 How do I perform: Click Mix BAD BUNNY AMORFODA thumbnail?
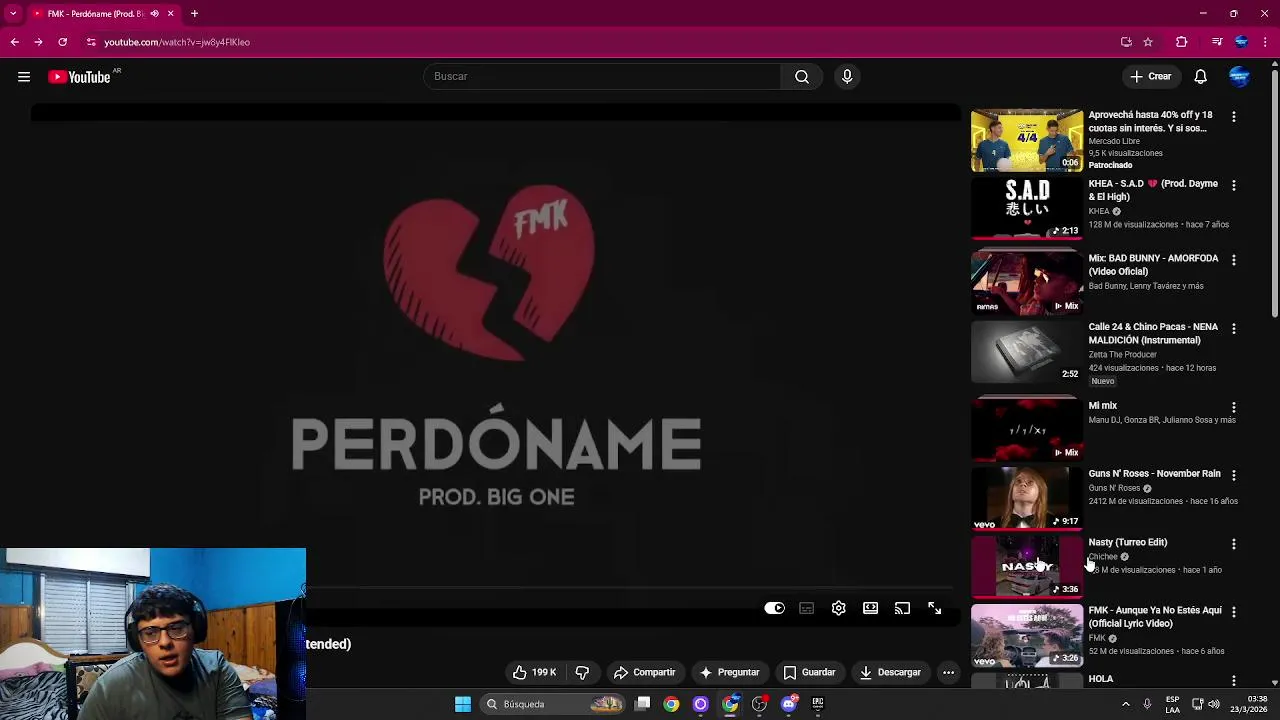click(x=1027, y=283)
